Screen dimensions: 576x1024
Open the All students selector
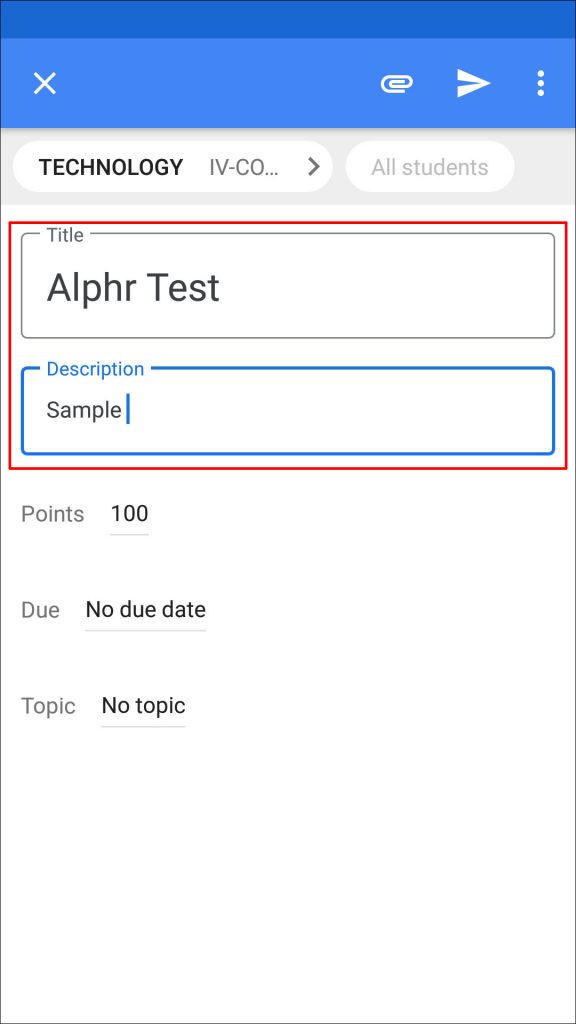click(429, 166)
